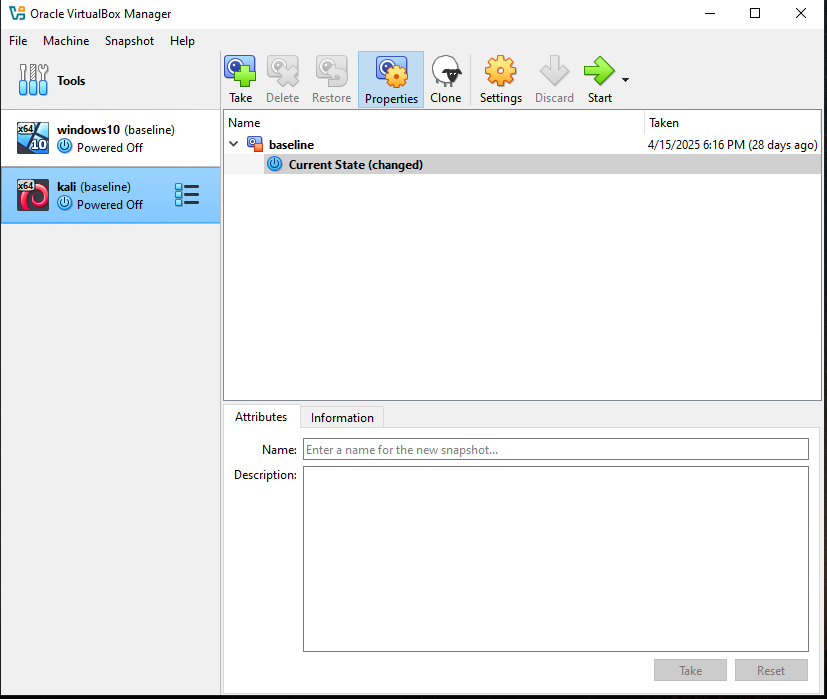827x699 pixels.
Task: Select the baseline snapshot row
Action: (522, 145)
